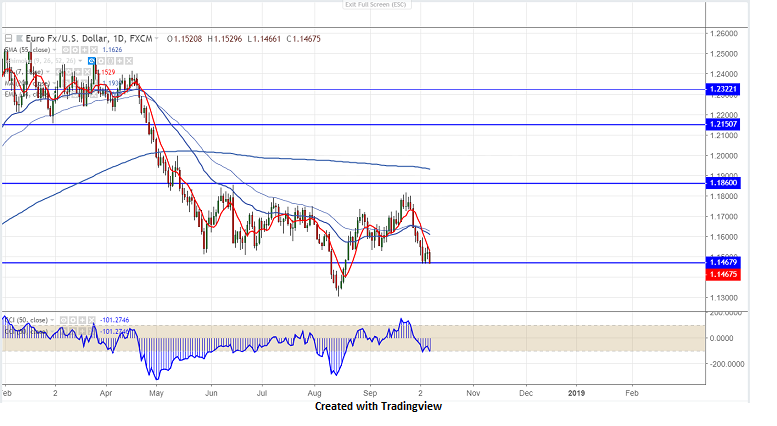
Task: Open settings for SMA (55, close) indicator
Action: point(75,50)
